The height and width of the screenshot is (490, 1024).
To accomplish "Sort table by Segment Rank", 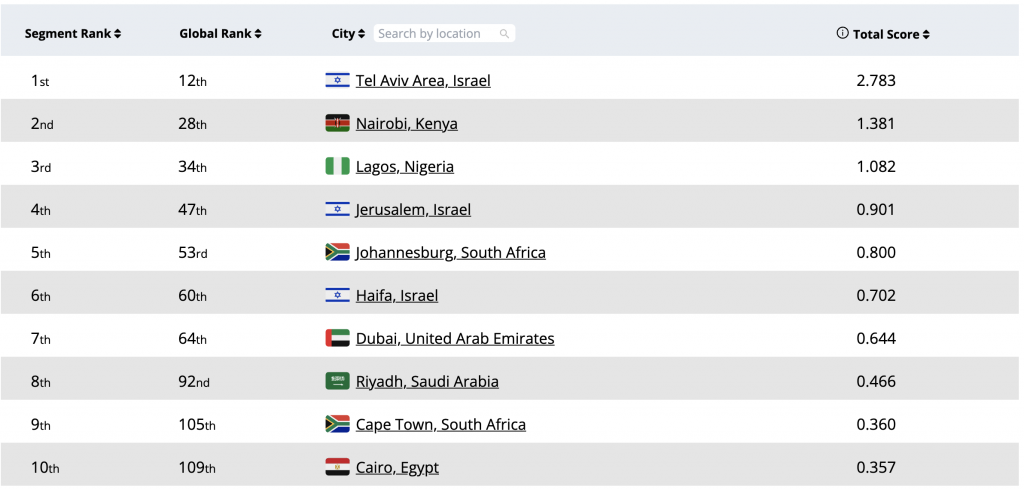I will [73, 33].
